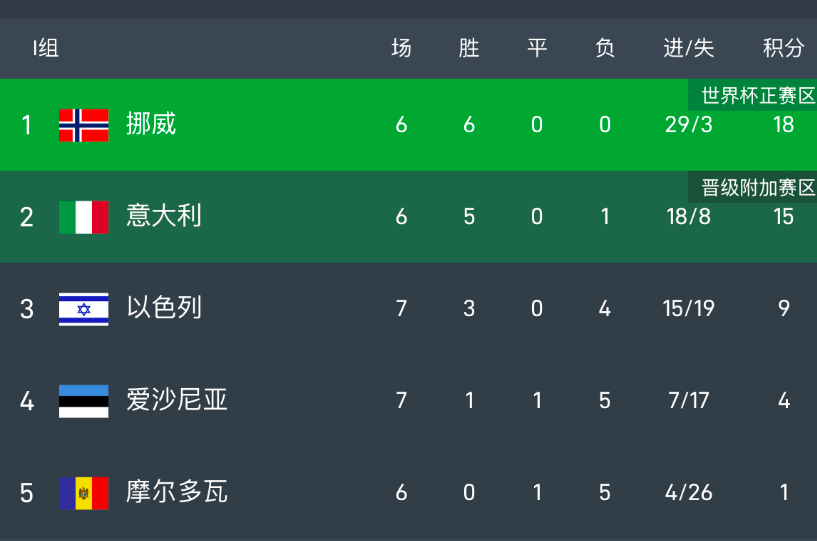Open the 挪威 team link
The height and width of the screenshot is (541, 817).
[151, 124]
